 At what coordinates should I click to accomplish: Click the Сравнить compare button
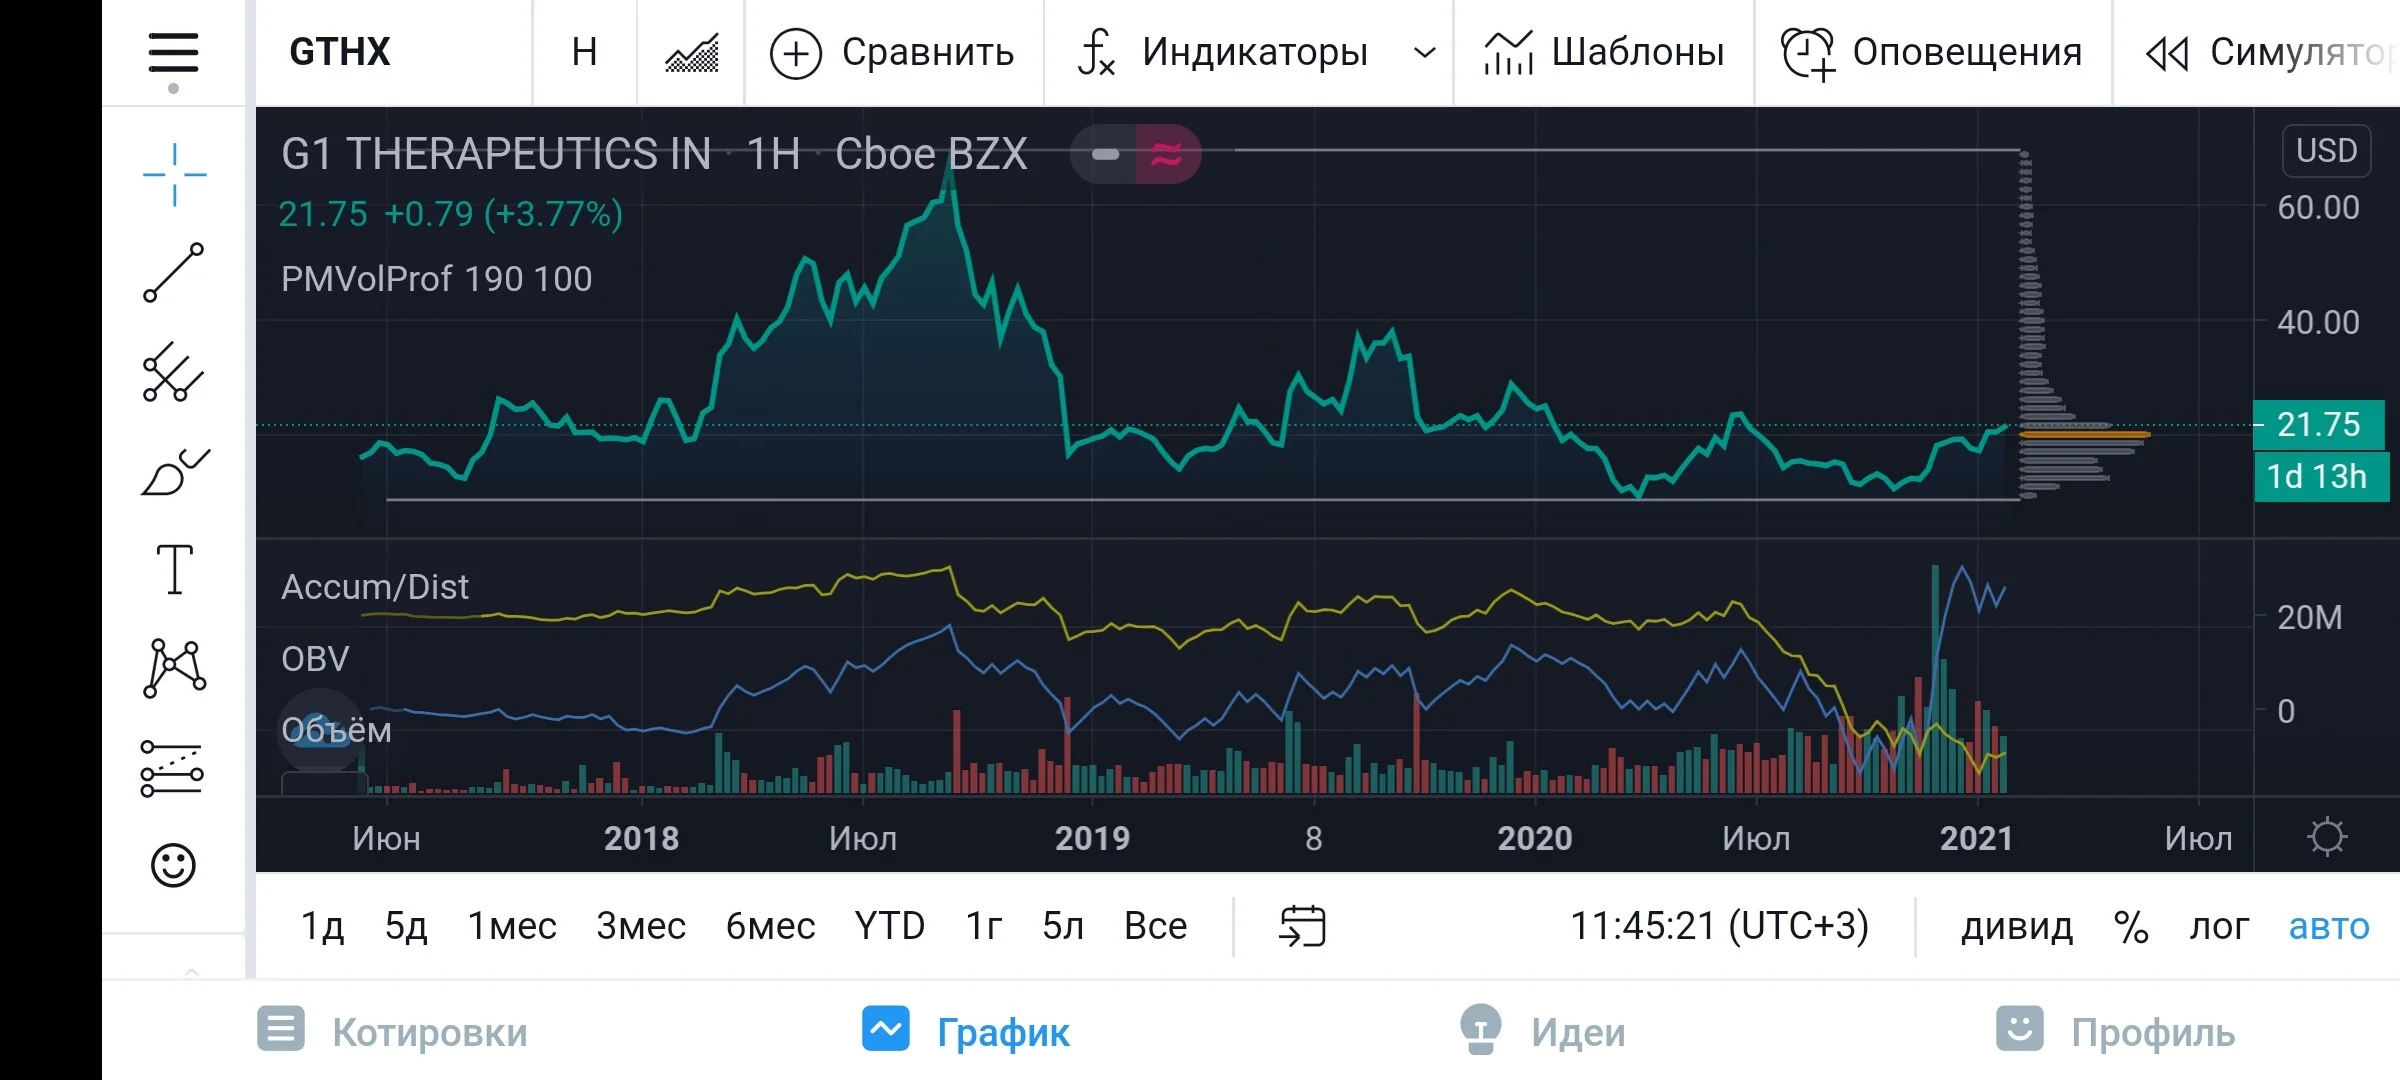click(x=893, y=52)
